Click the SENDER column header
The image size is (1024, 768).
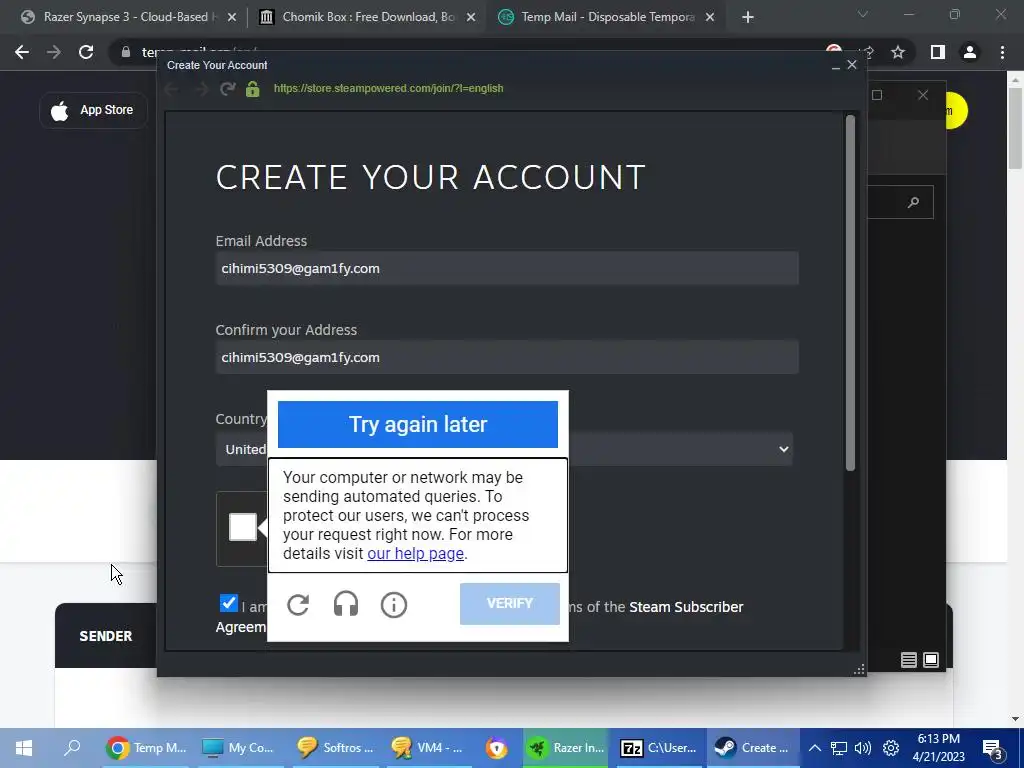point(106,636)
